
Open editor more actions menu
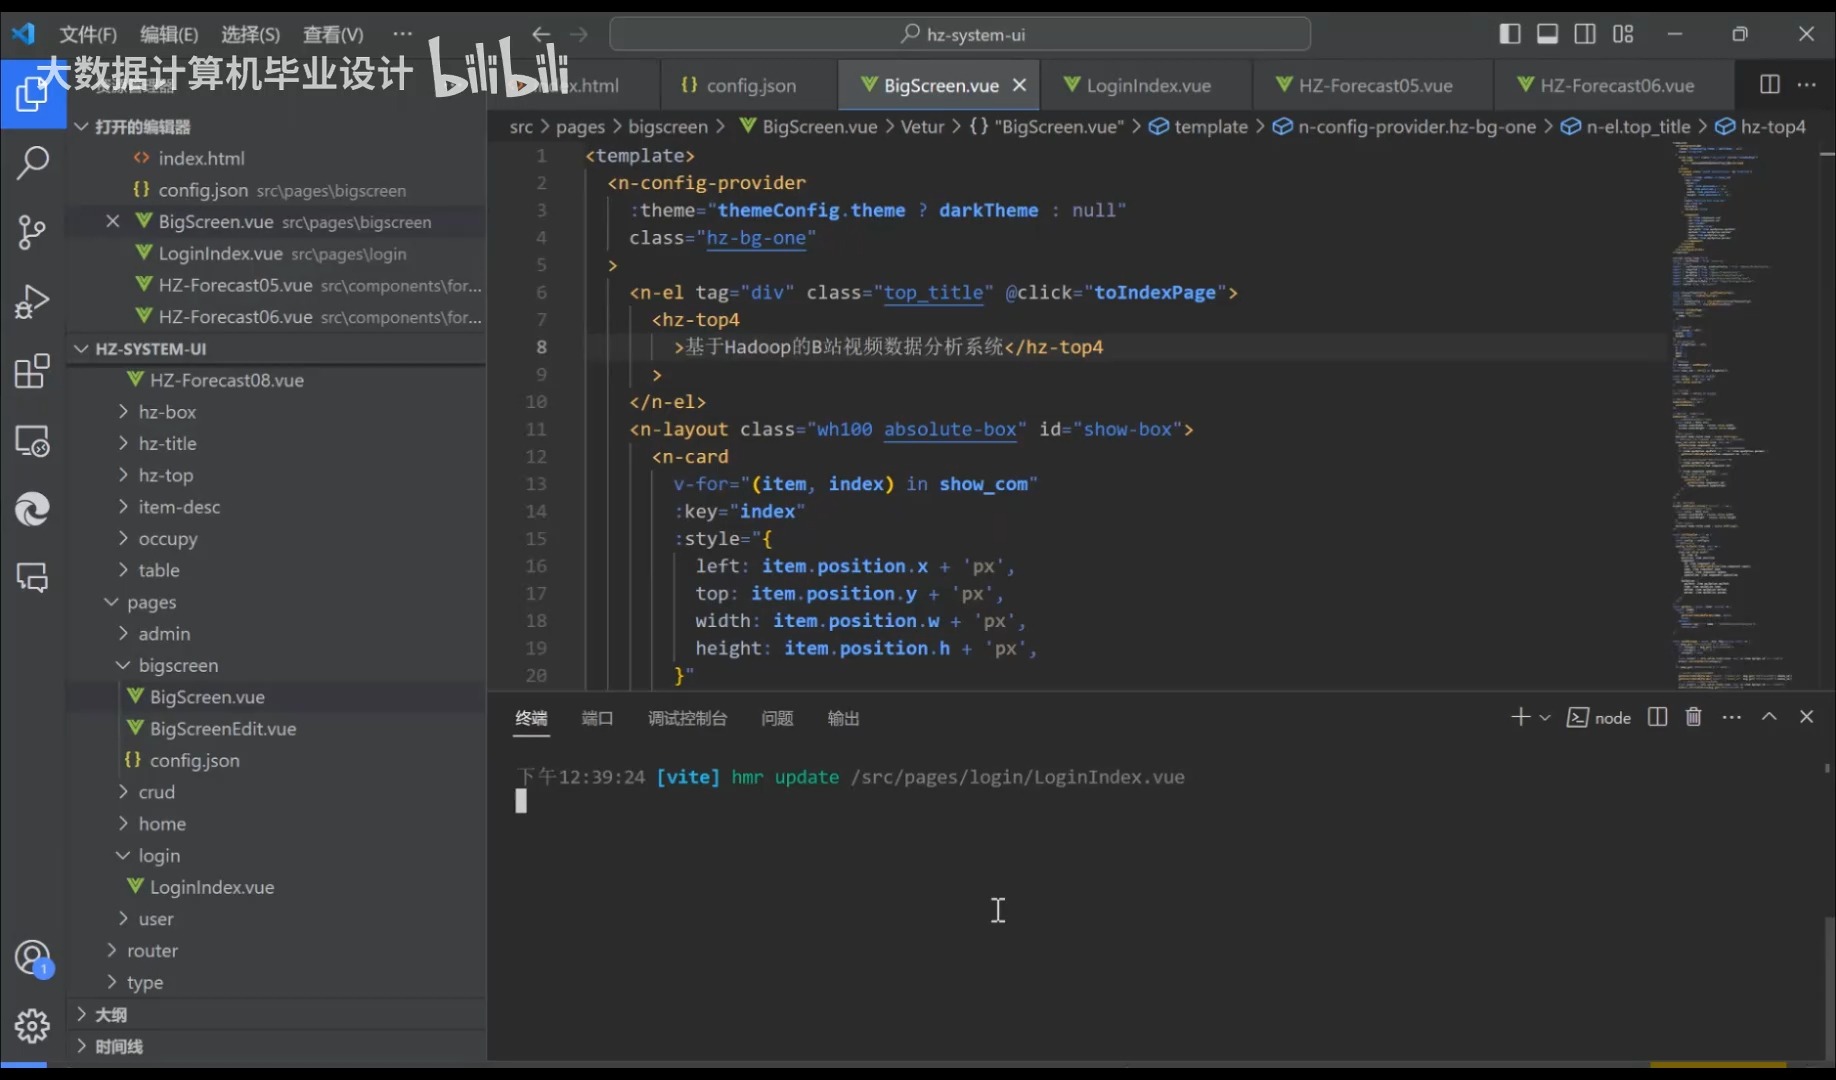(1806, 85)
